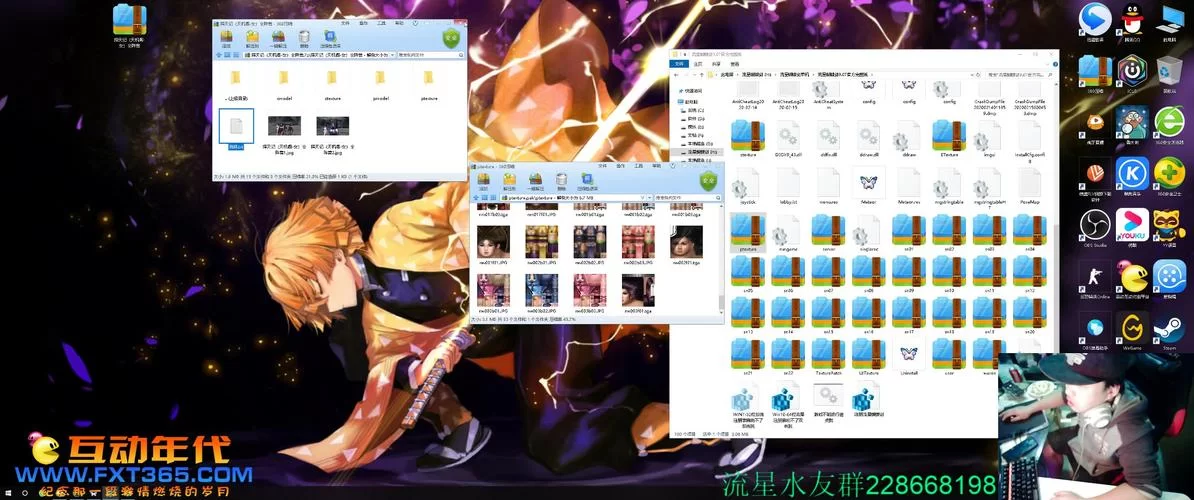Open Tools menu in top-left 360zip window

(x=382, y=24)
